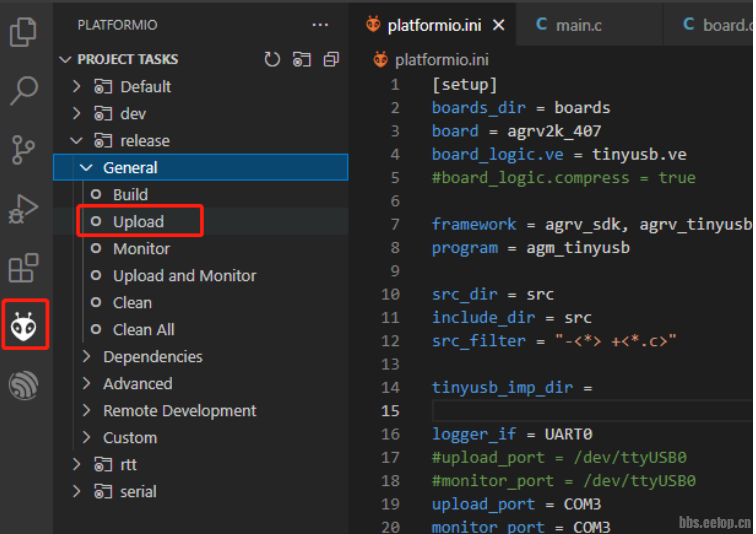
Task: Select the Monitor task label
Action: click(x=141, y=249)
